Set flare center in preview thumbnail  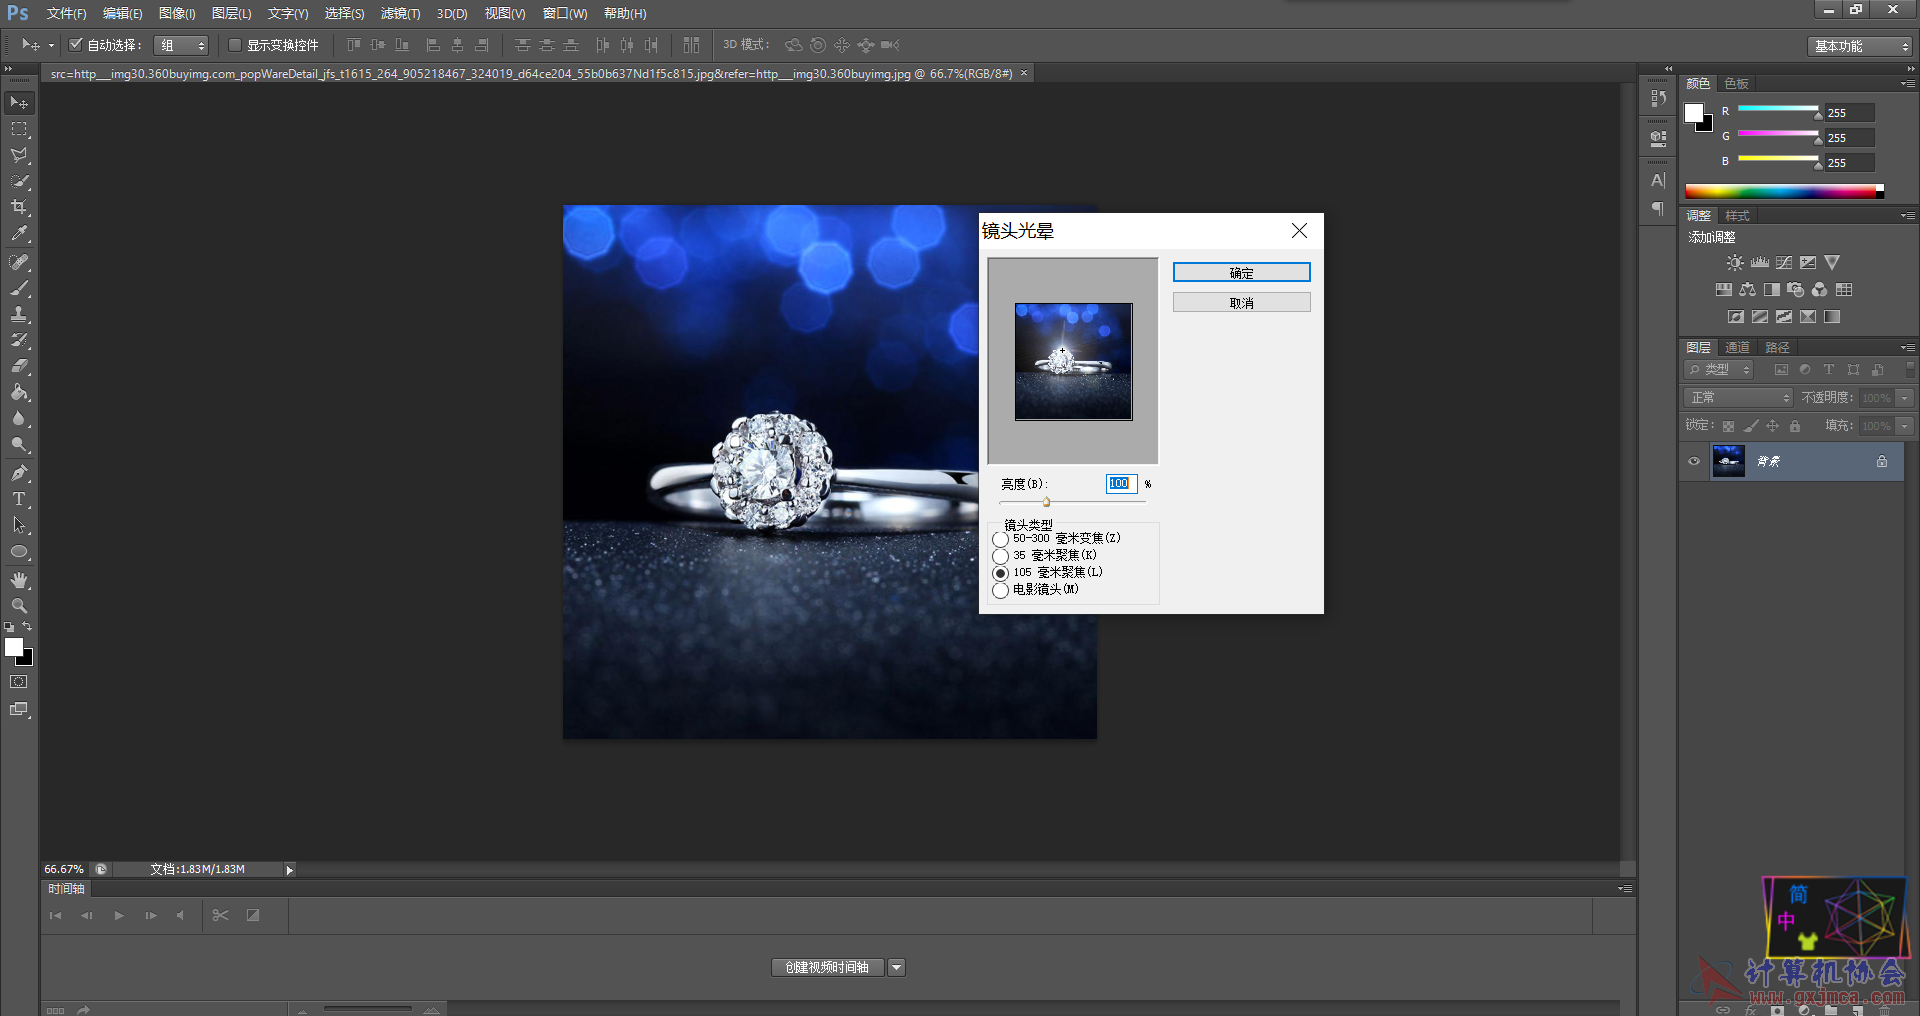(1074, 362)
